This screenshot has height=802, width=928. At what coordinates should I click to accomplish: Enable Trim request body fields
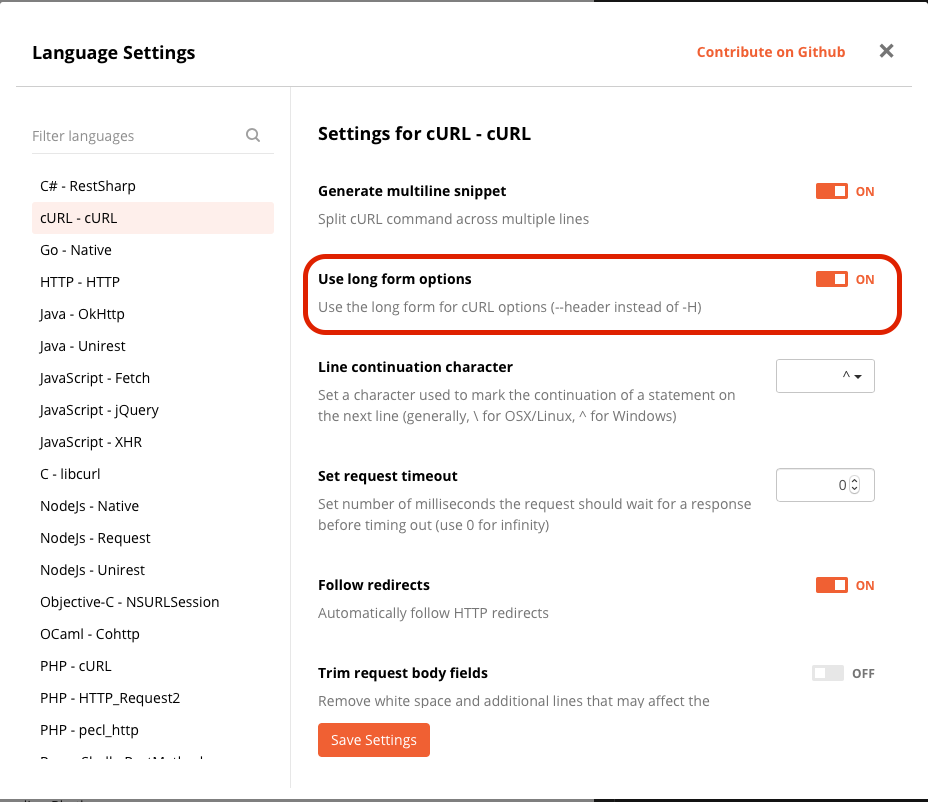828,673
